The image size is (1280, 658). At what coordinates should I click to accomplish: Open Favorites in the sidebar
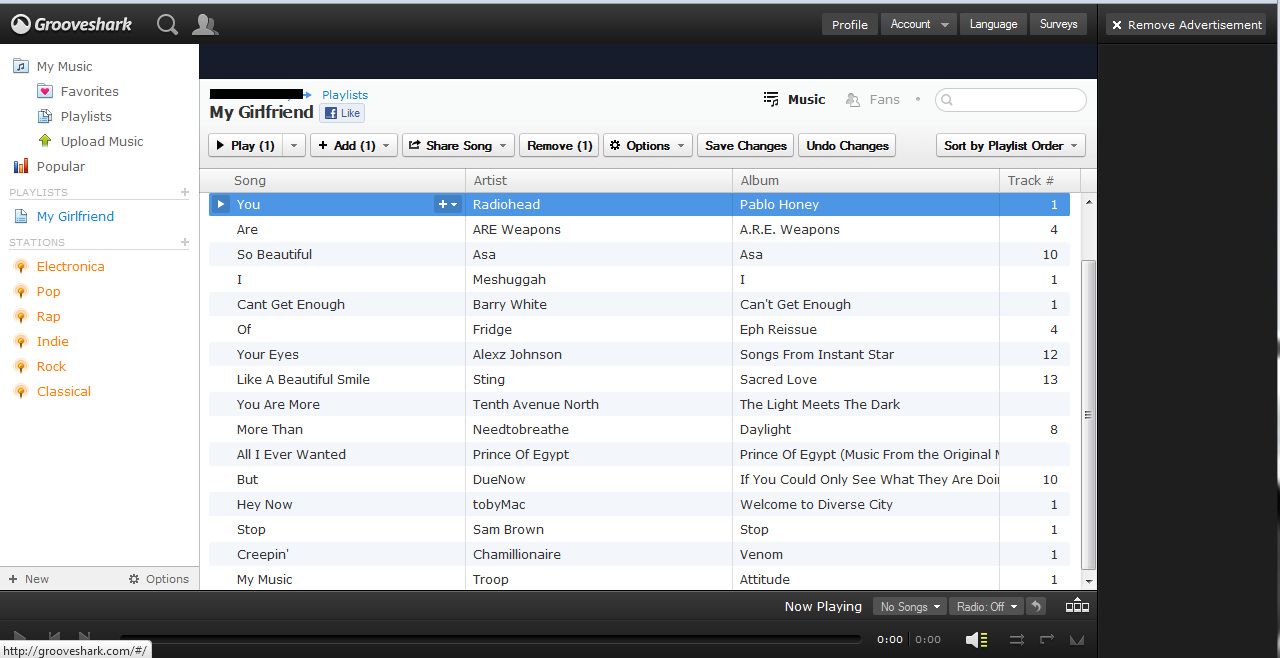click(89, 91)
